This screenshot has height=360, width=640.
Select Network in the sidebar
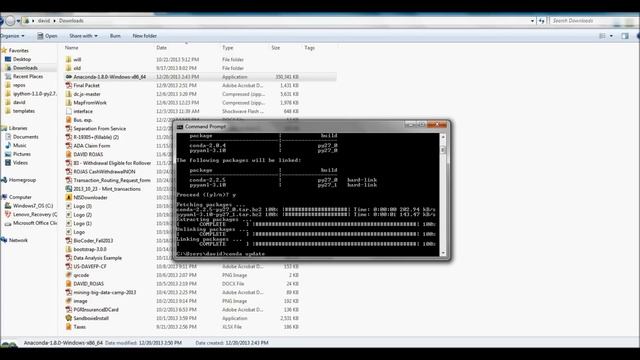18,240
